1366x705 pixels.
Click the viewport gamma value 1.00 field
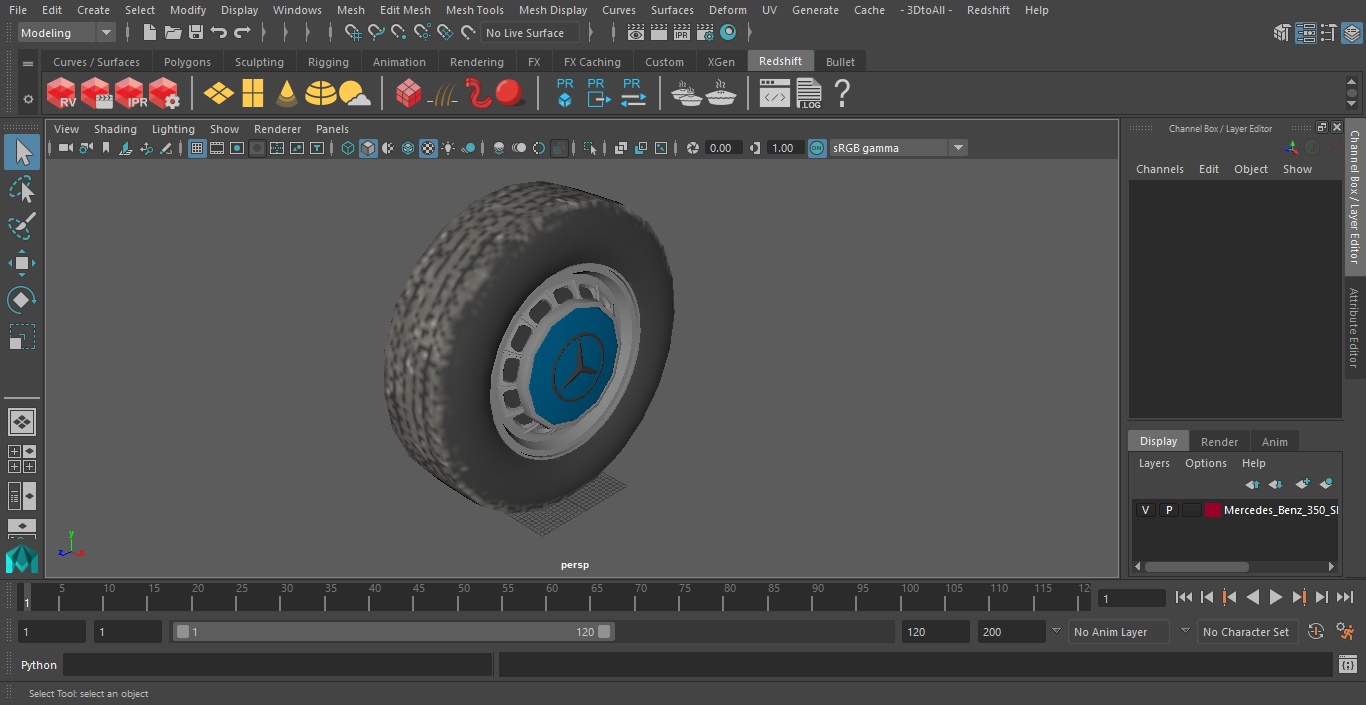pos(784,148)
